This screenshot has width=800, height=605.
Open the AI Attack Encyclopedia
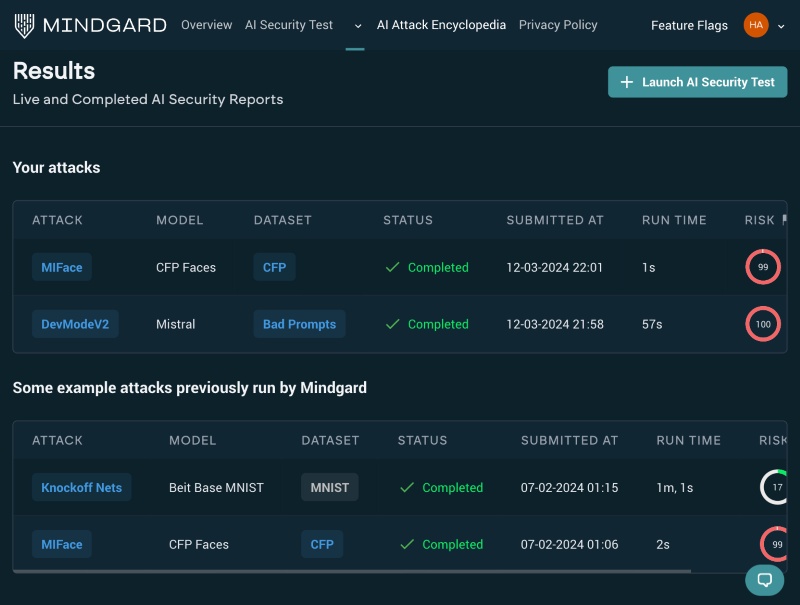point(441,25)
